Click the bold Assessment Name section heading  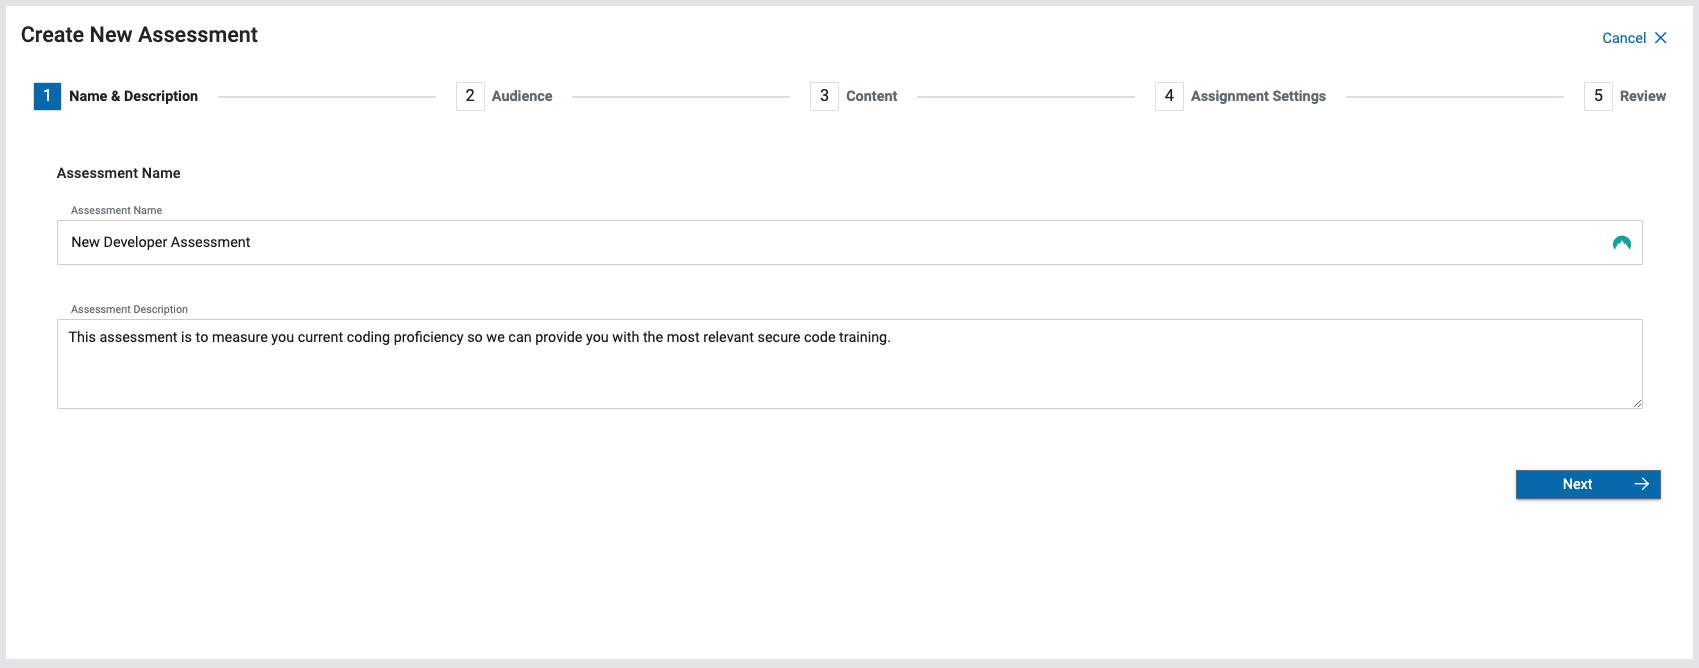[x=118, y=173]
